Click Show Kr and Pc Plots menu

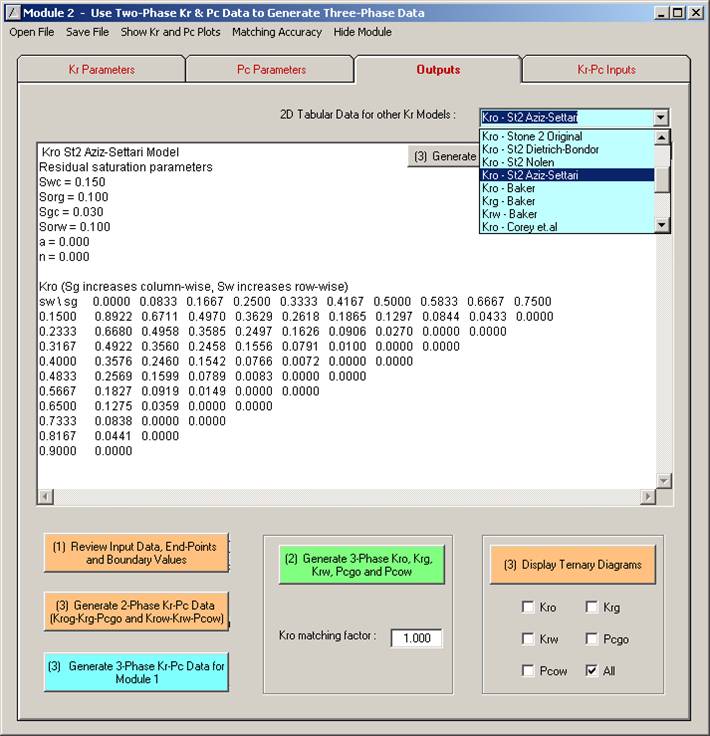coord(170,32)
